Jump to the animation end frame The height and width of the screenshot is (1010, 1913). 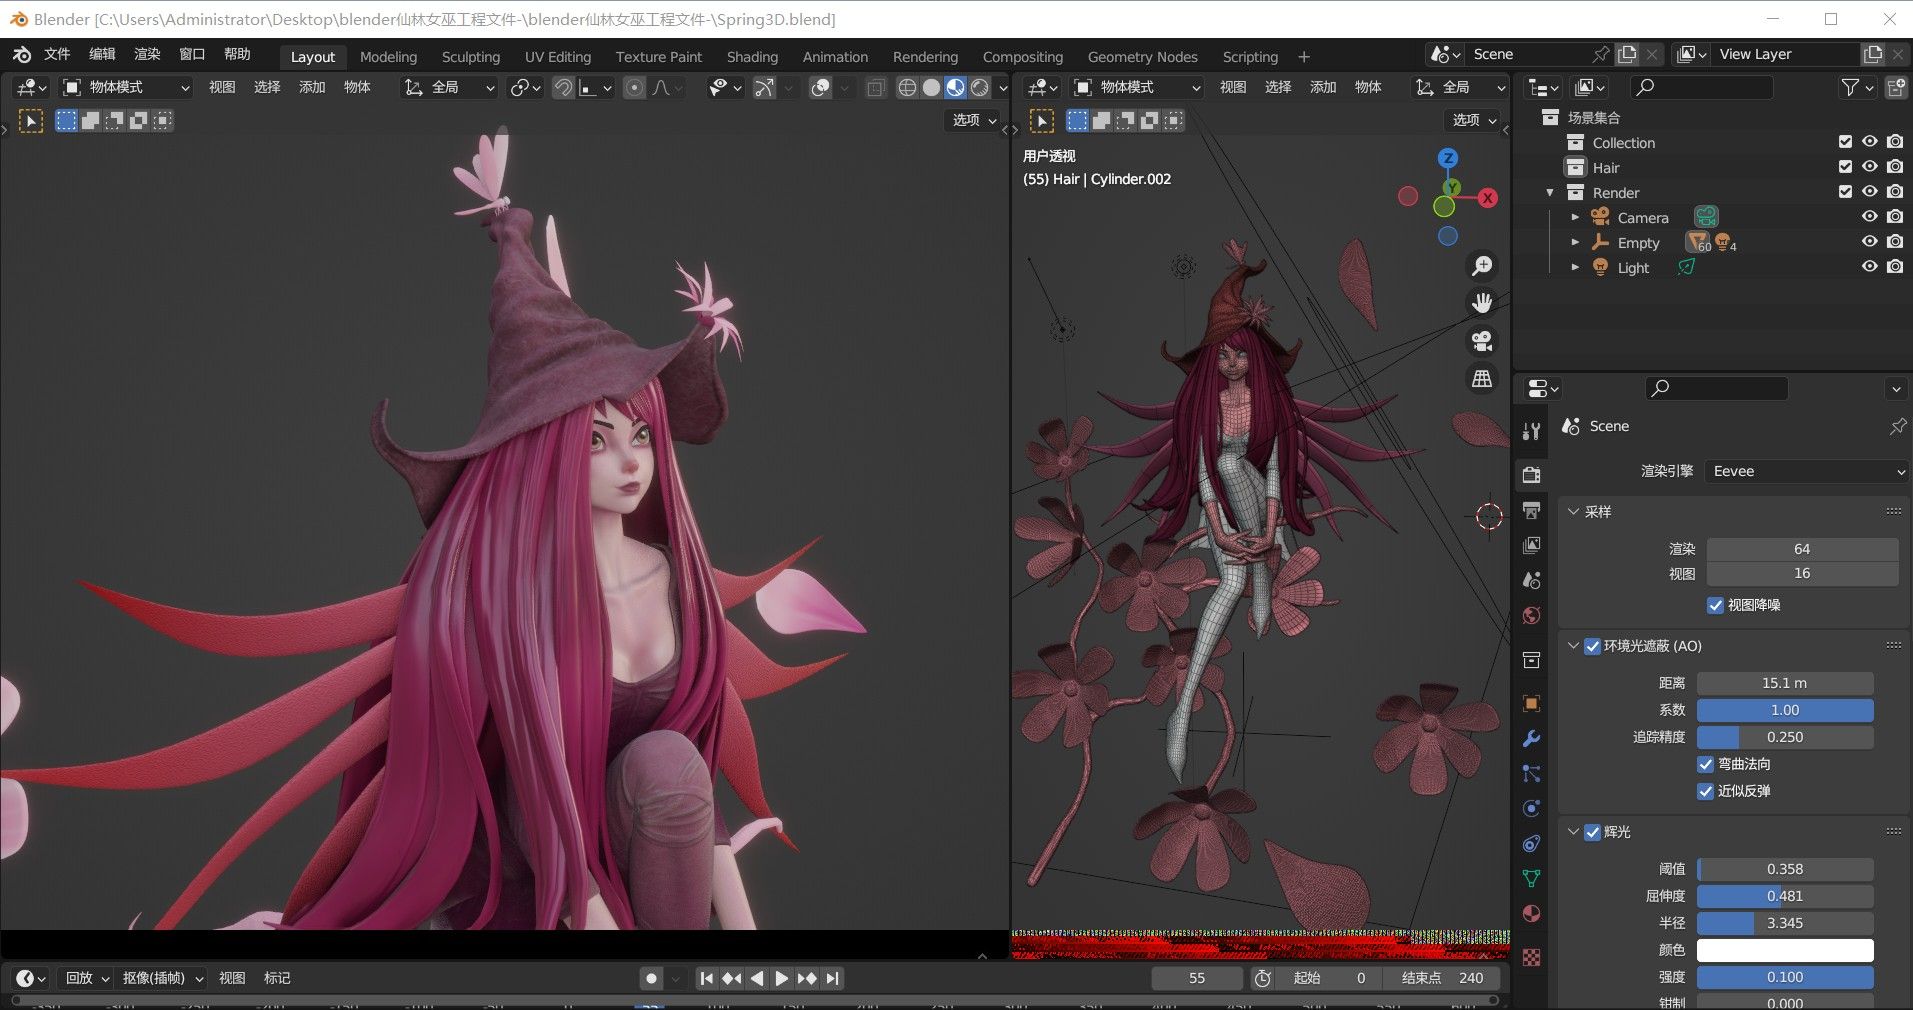pos(832,978)
